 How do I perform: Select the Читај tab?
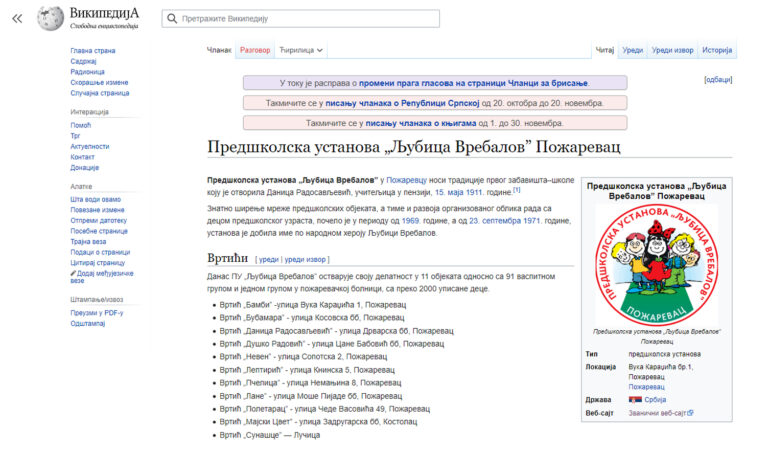pyautogui.click(x=604, y=50)
